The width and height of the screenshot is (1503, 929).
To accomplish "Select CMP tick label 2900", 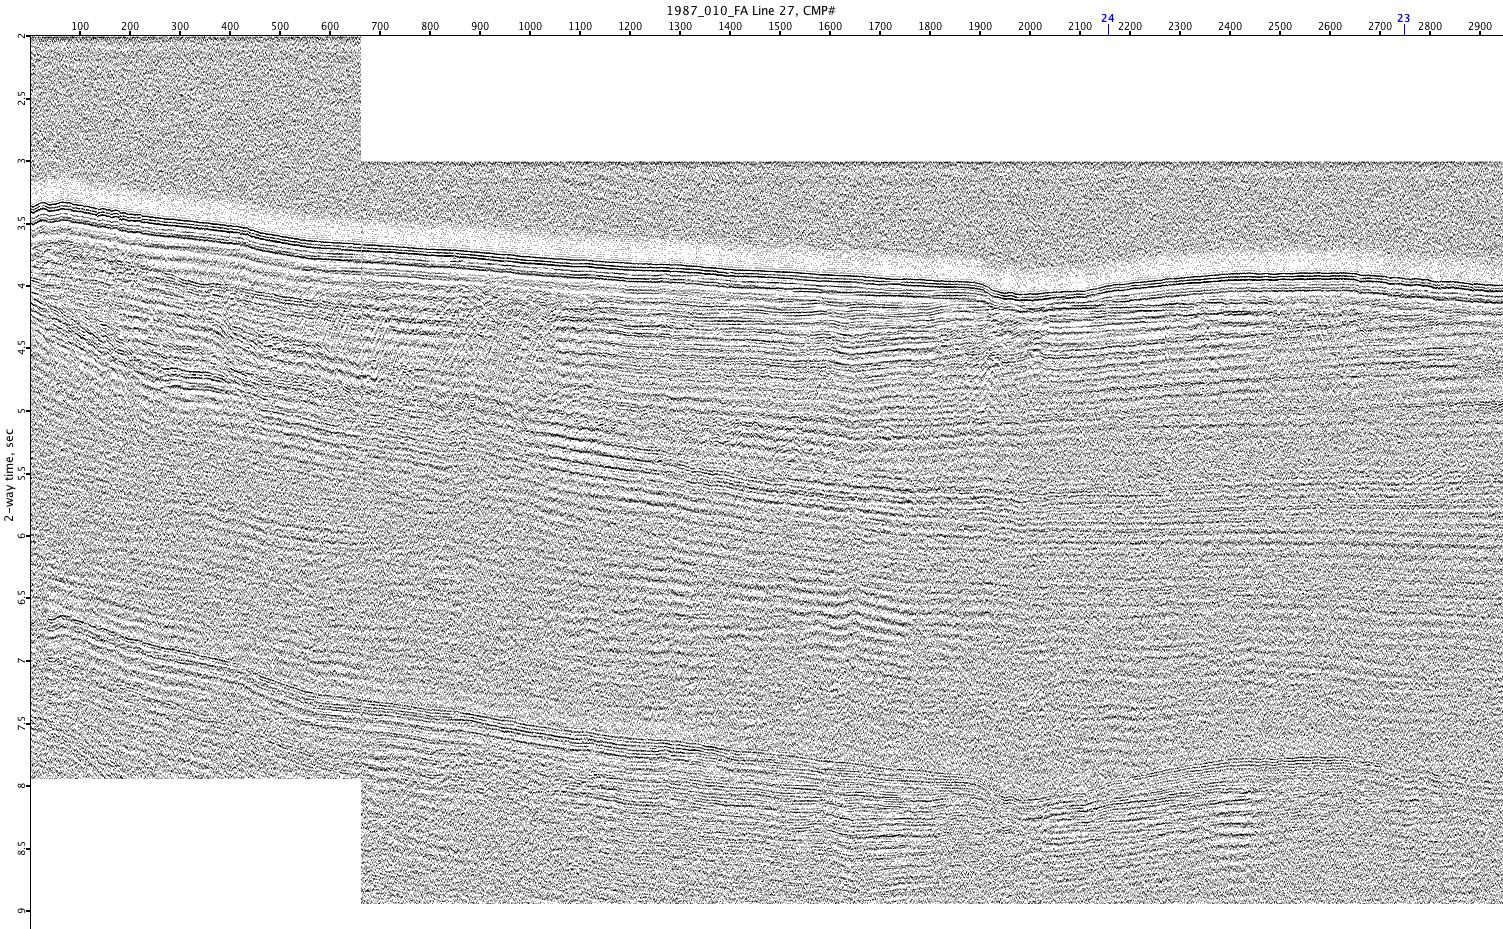I will coord(1480,27).
